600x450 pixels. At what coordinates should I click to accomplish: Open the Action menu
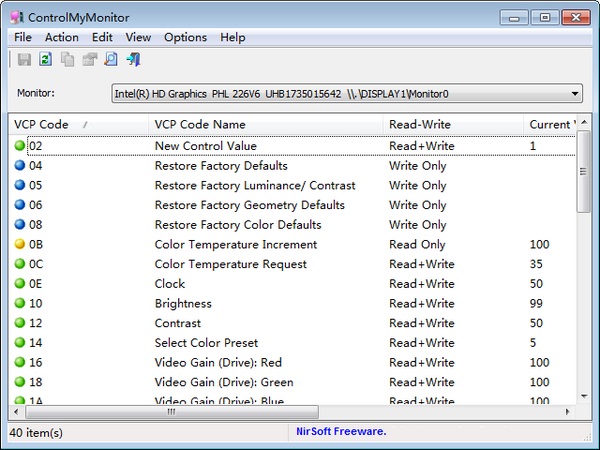coord(61,37)
